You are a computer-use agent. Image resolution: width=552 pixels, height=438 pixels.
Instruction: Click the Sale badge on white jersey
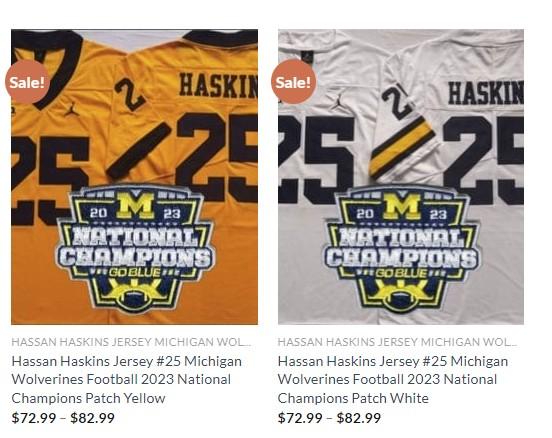tap(293, 82)
